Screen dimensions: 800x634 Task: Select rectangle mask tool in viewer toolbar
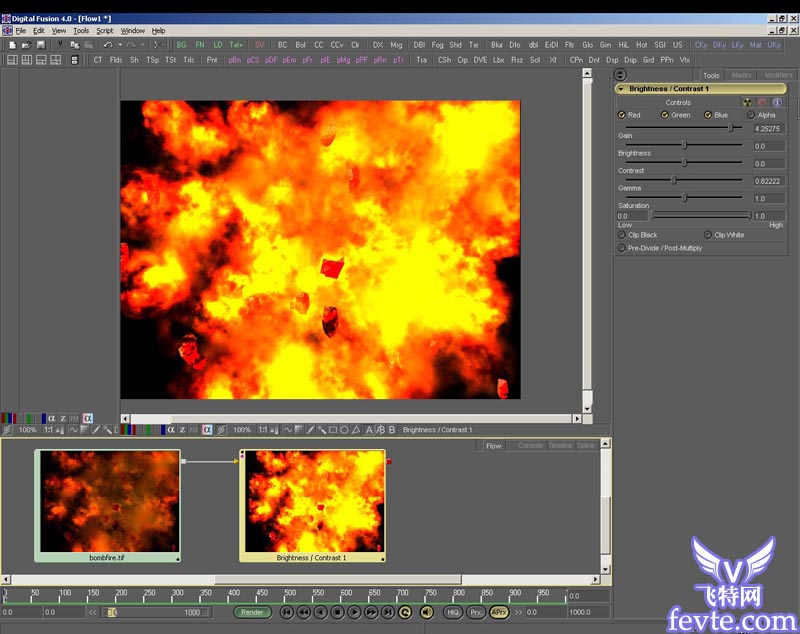[333, 430]
